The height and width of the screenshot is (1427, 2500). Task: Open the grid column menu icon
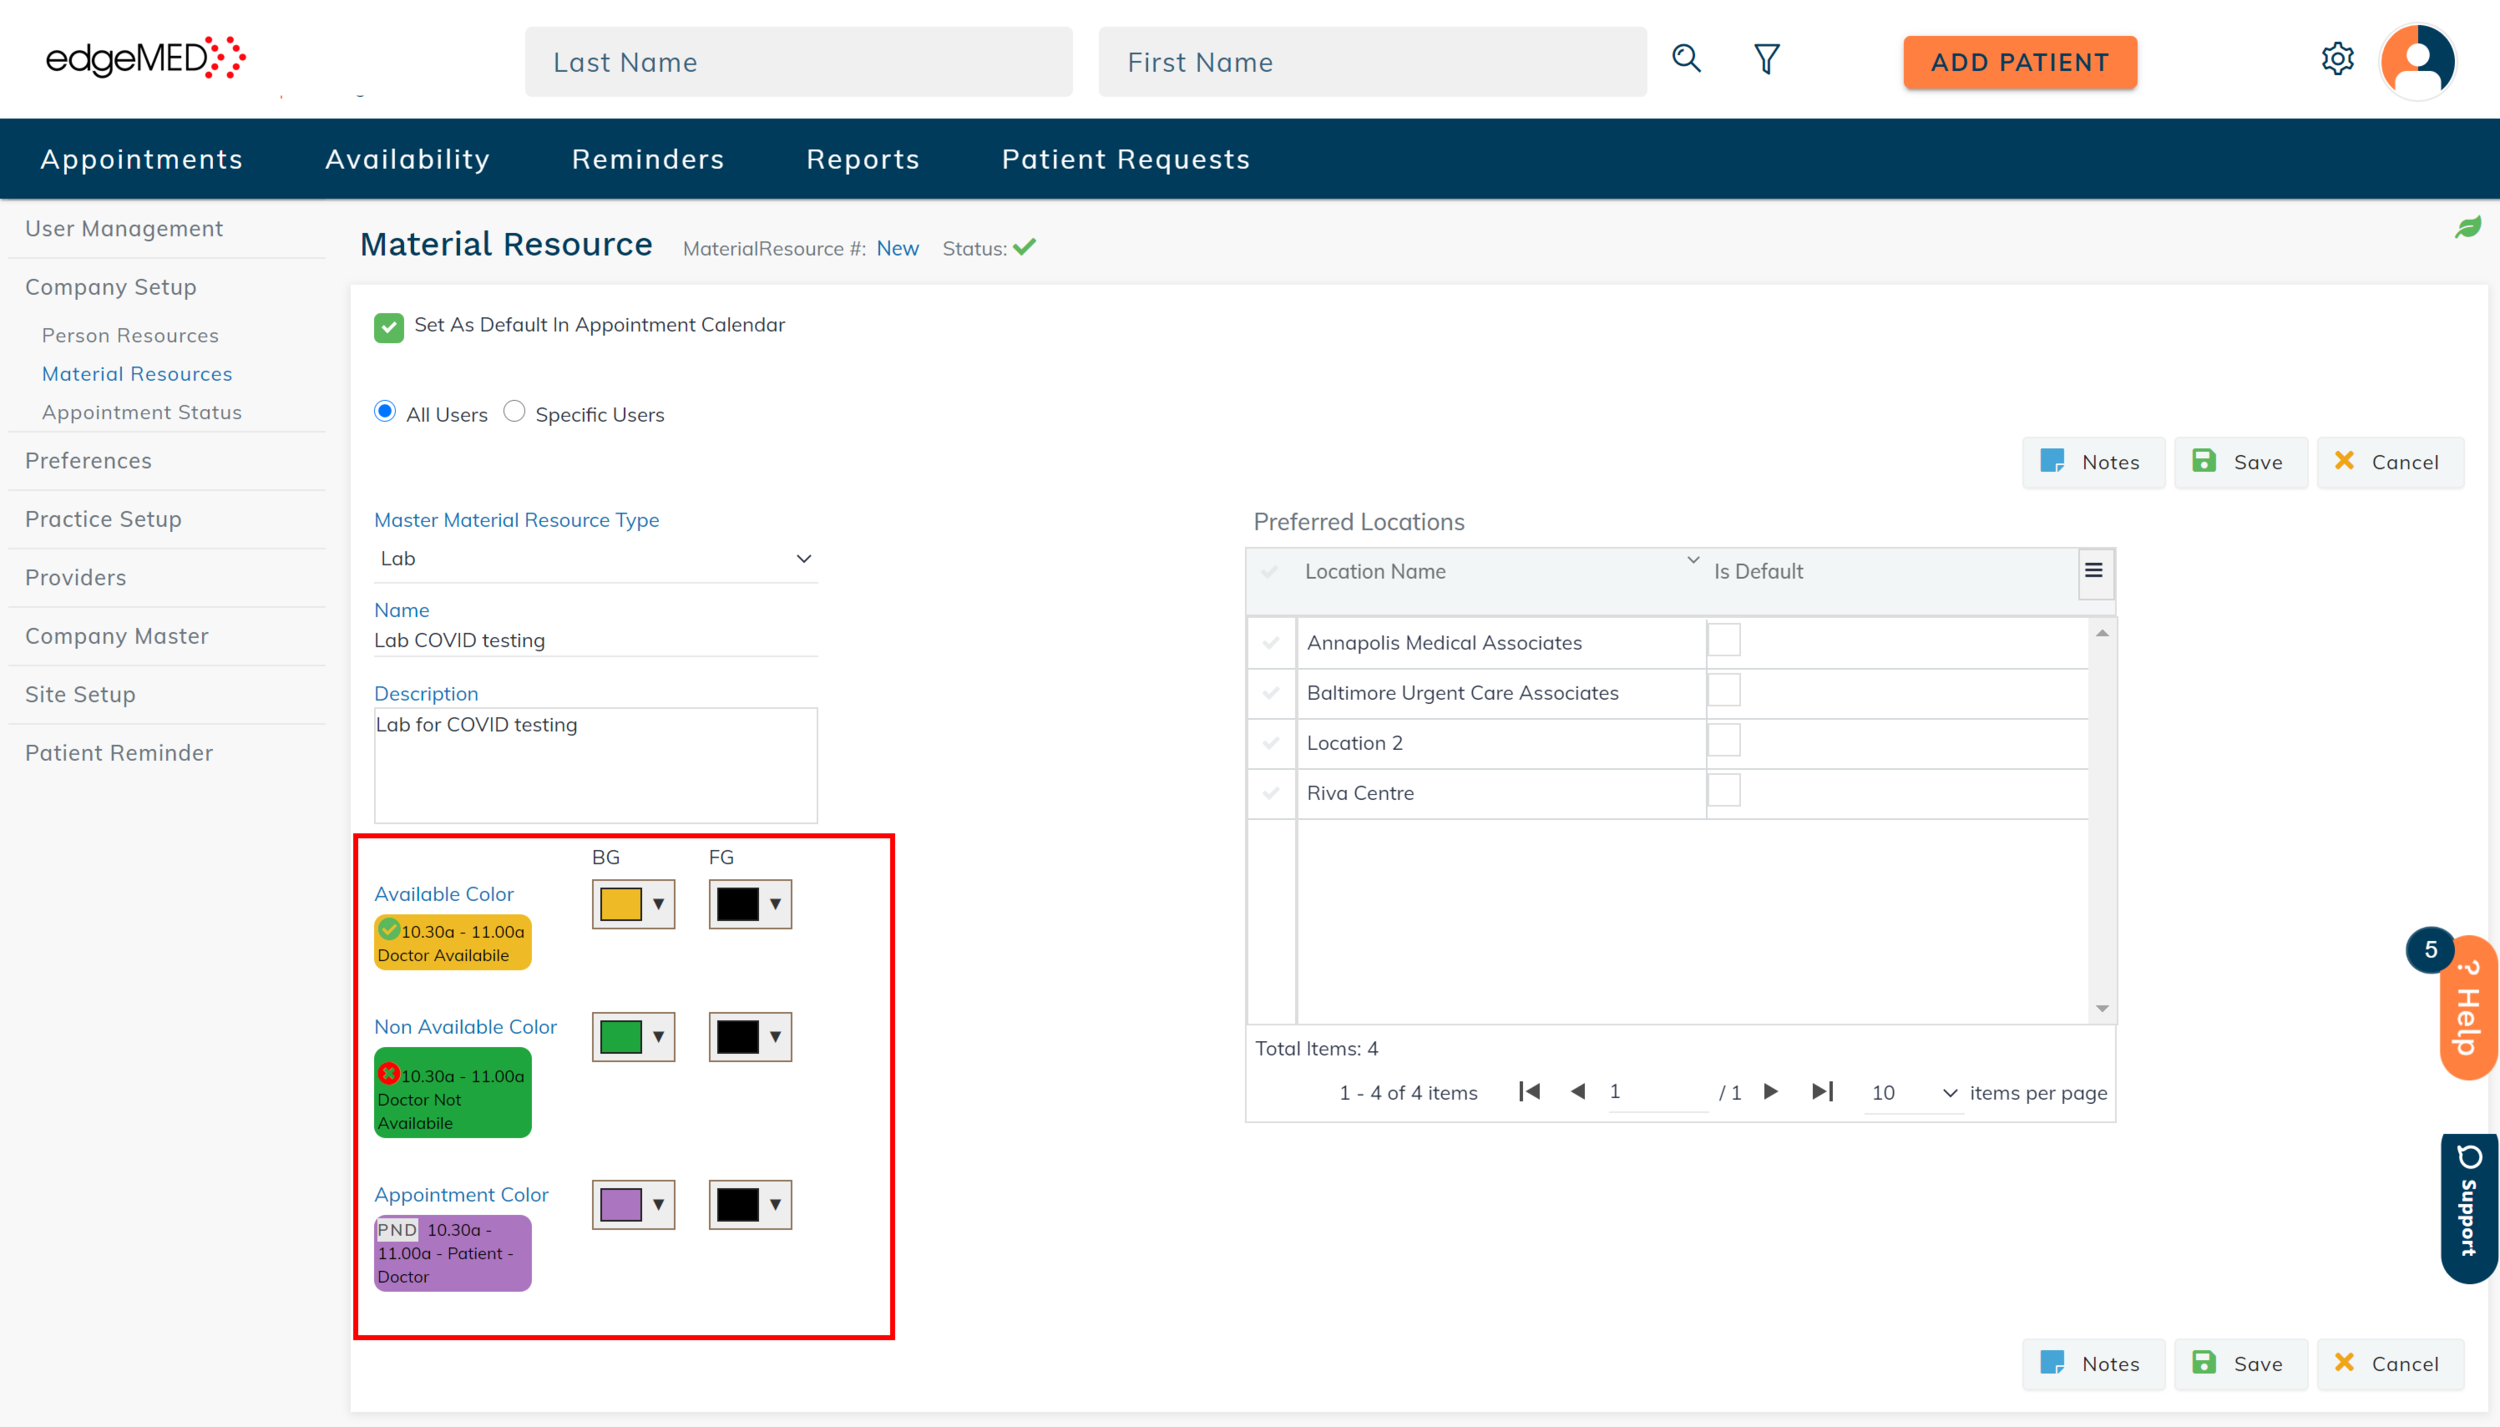coord(2093,571)
